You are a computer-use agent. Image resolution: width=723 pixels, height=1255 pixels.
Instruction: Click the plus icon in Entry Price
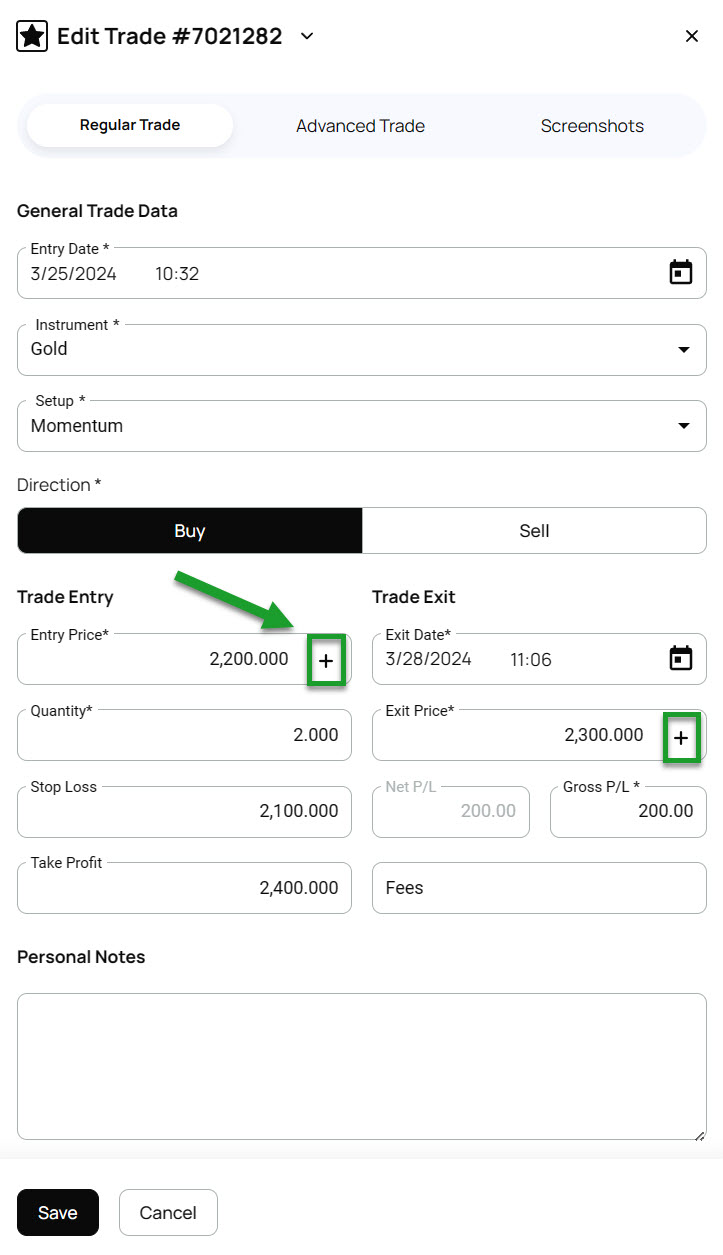point(326,660)
